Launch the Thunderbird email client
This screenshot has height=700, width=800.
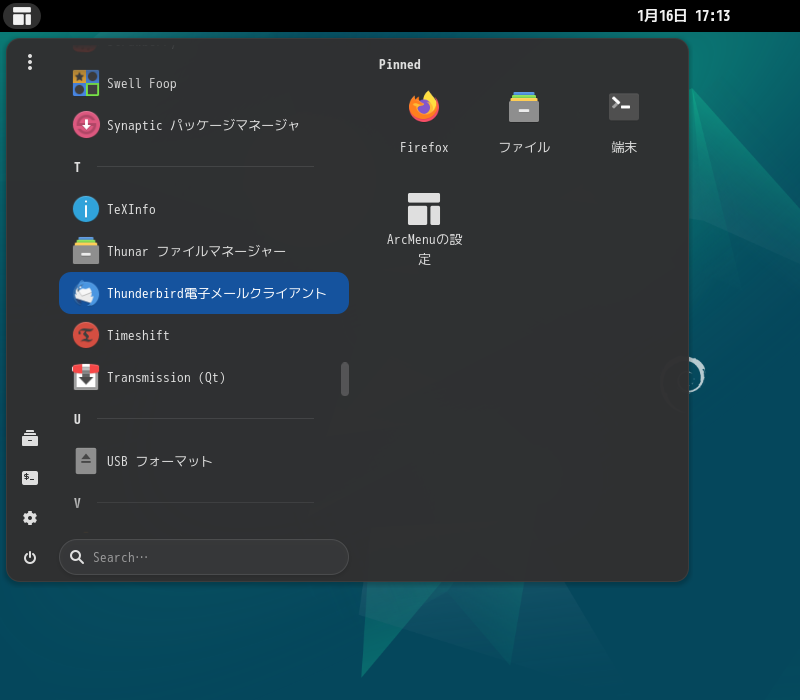point(204,293)
